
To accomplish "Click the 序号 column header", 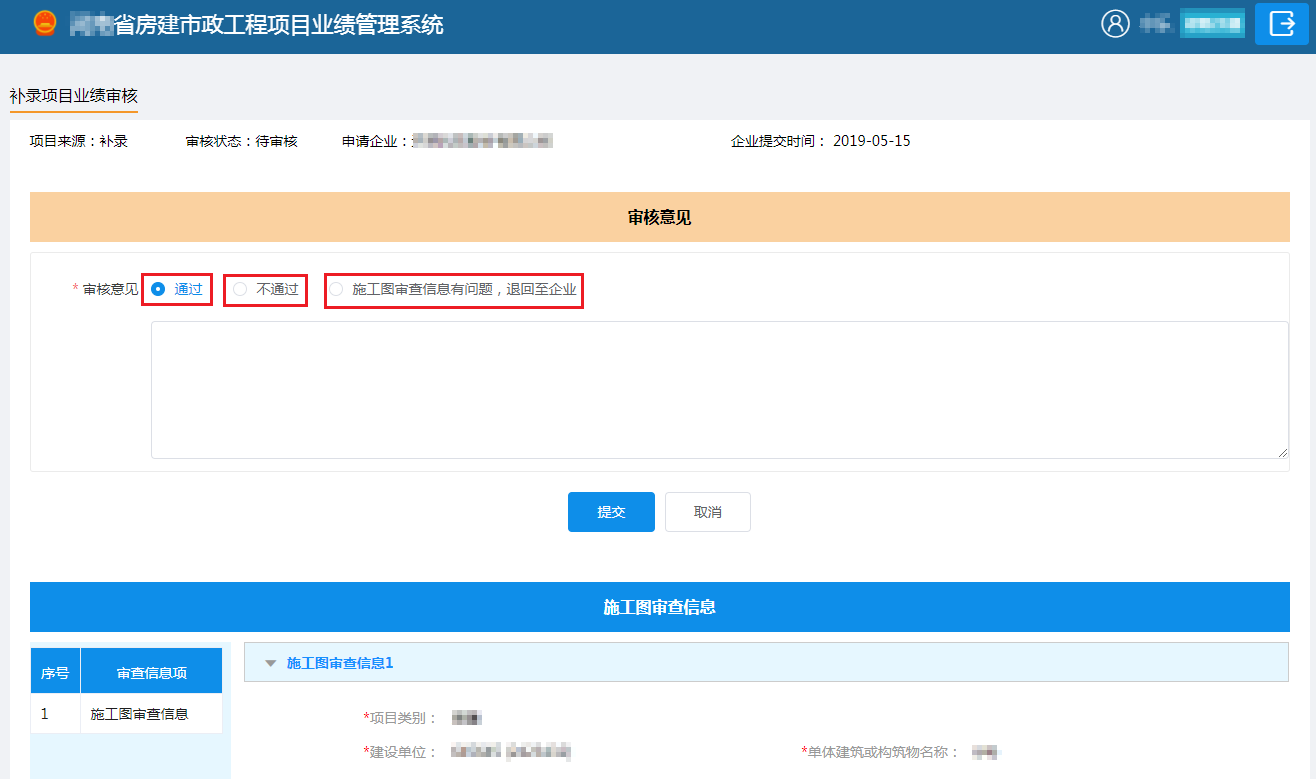I will coord(55,673).
